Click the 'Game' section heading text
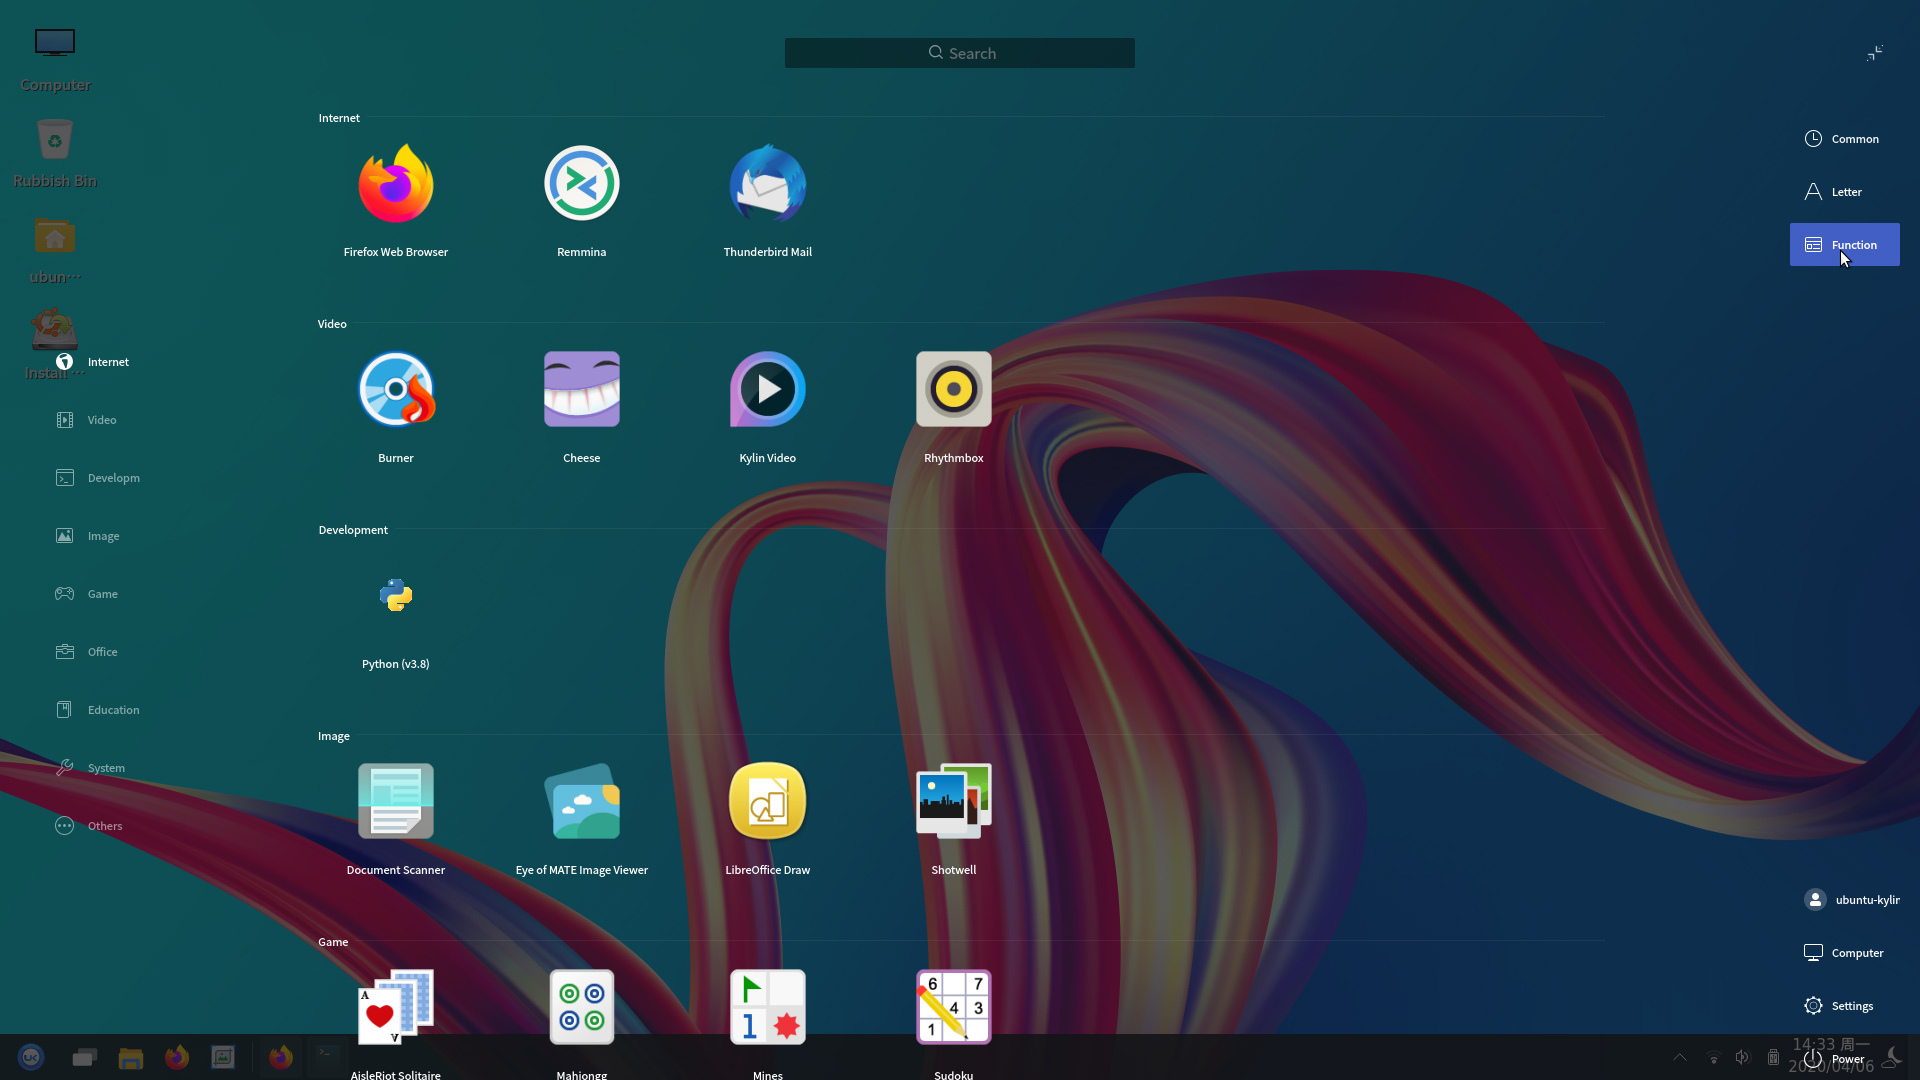Image resolution: width=1920 pixels, height=1080 pixels. tap(333, 942)
